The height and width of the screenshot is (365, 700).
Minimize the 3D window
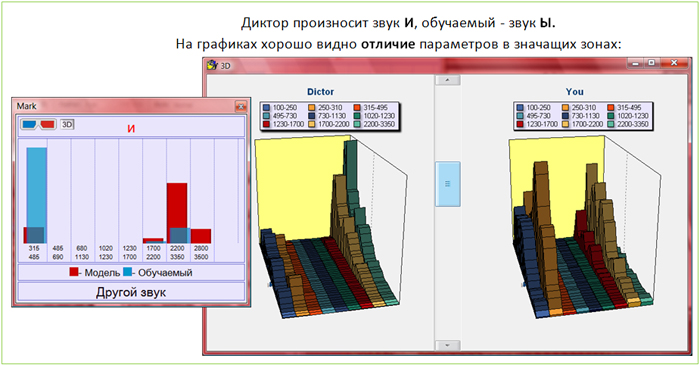coord(635,63)
